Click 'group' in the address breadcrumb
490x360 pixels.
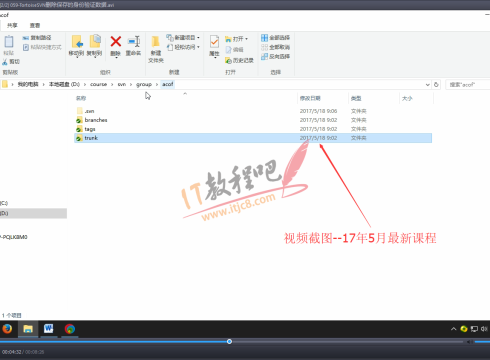[144, 84]
